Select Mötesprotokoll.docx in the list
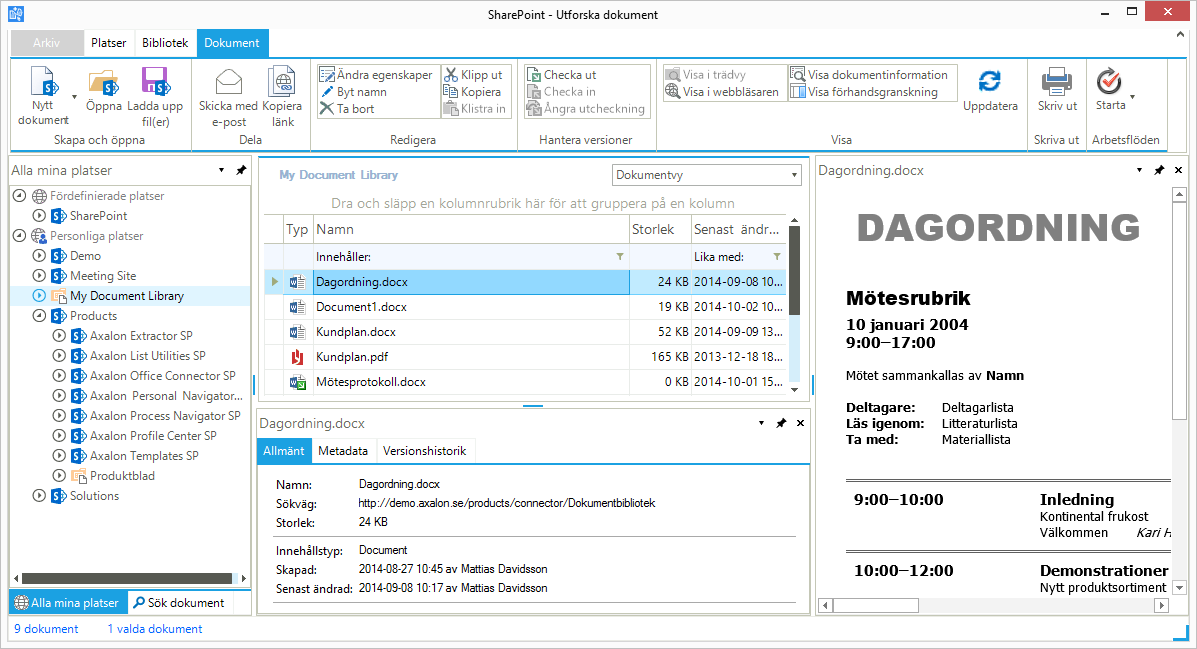 [524, 382]
